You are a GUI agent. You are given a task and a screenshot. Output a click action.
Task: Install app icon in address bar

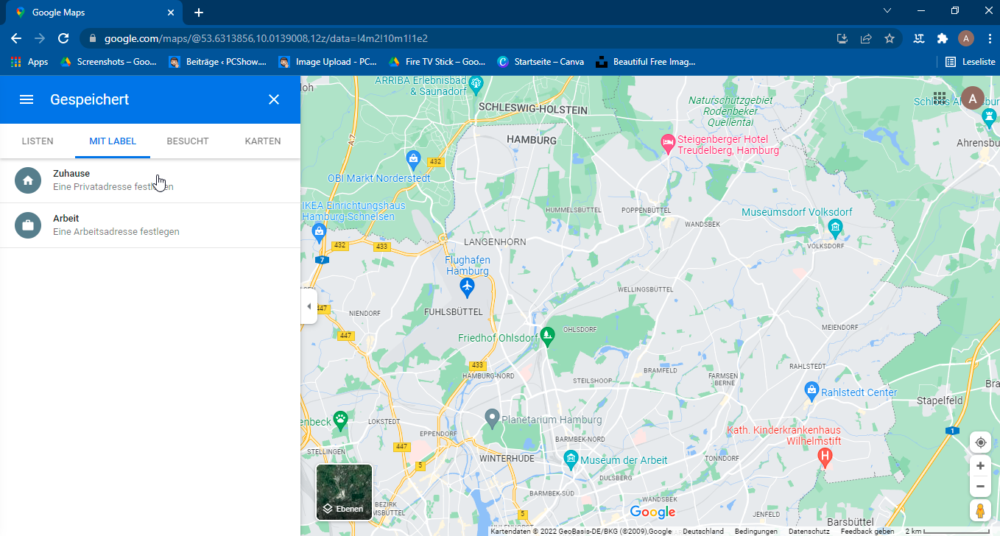(842, 38)
